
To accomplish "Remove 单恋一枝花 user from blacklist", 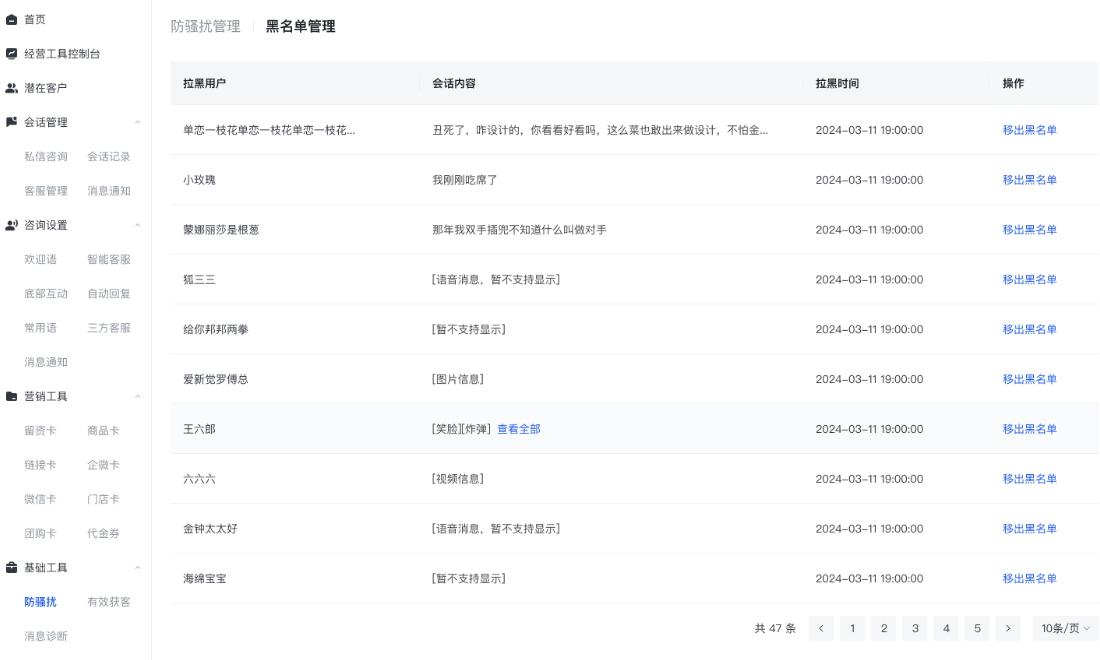I will click(x=1029, y=130).
